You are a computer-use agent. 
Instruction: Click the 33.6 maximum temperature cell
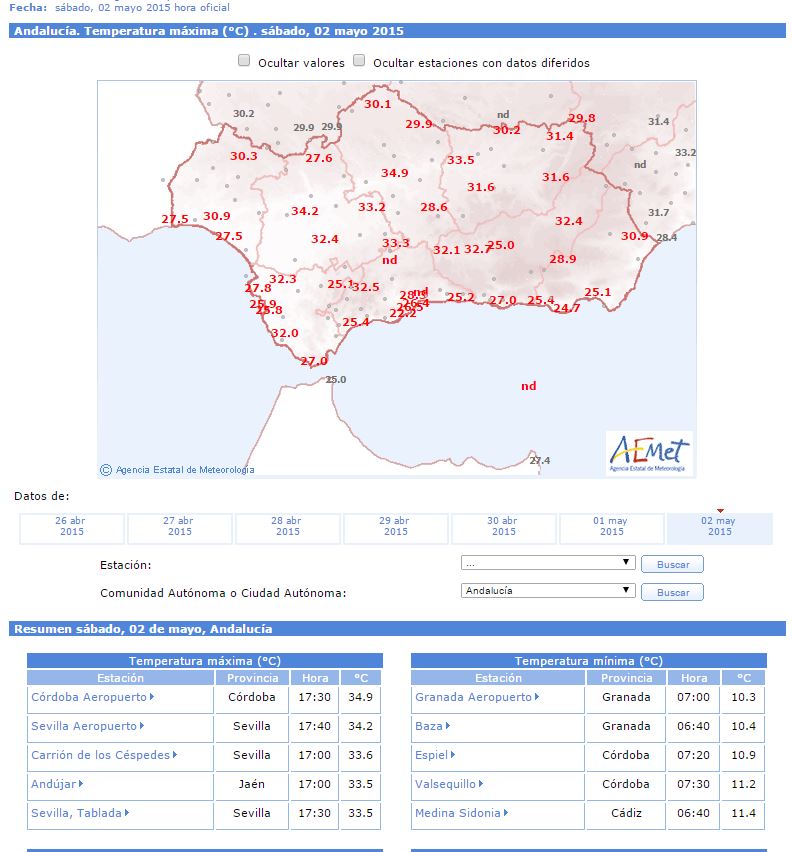361,755
